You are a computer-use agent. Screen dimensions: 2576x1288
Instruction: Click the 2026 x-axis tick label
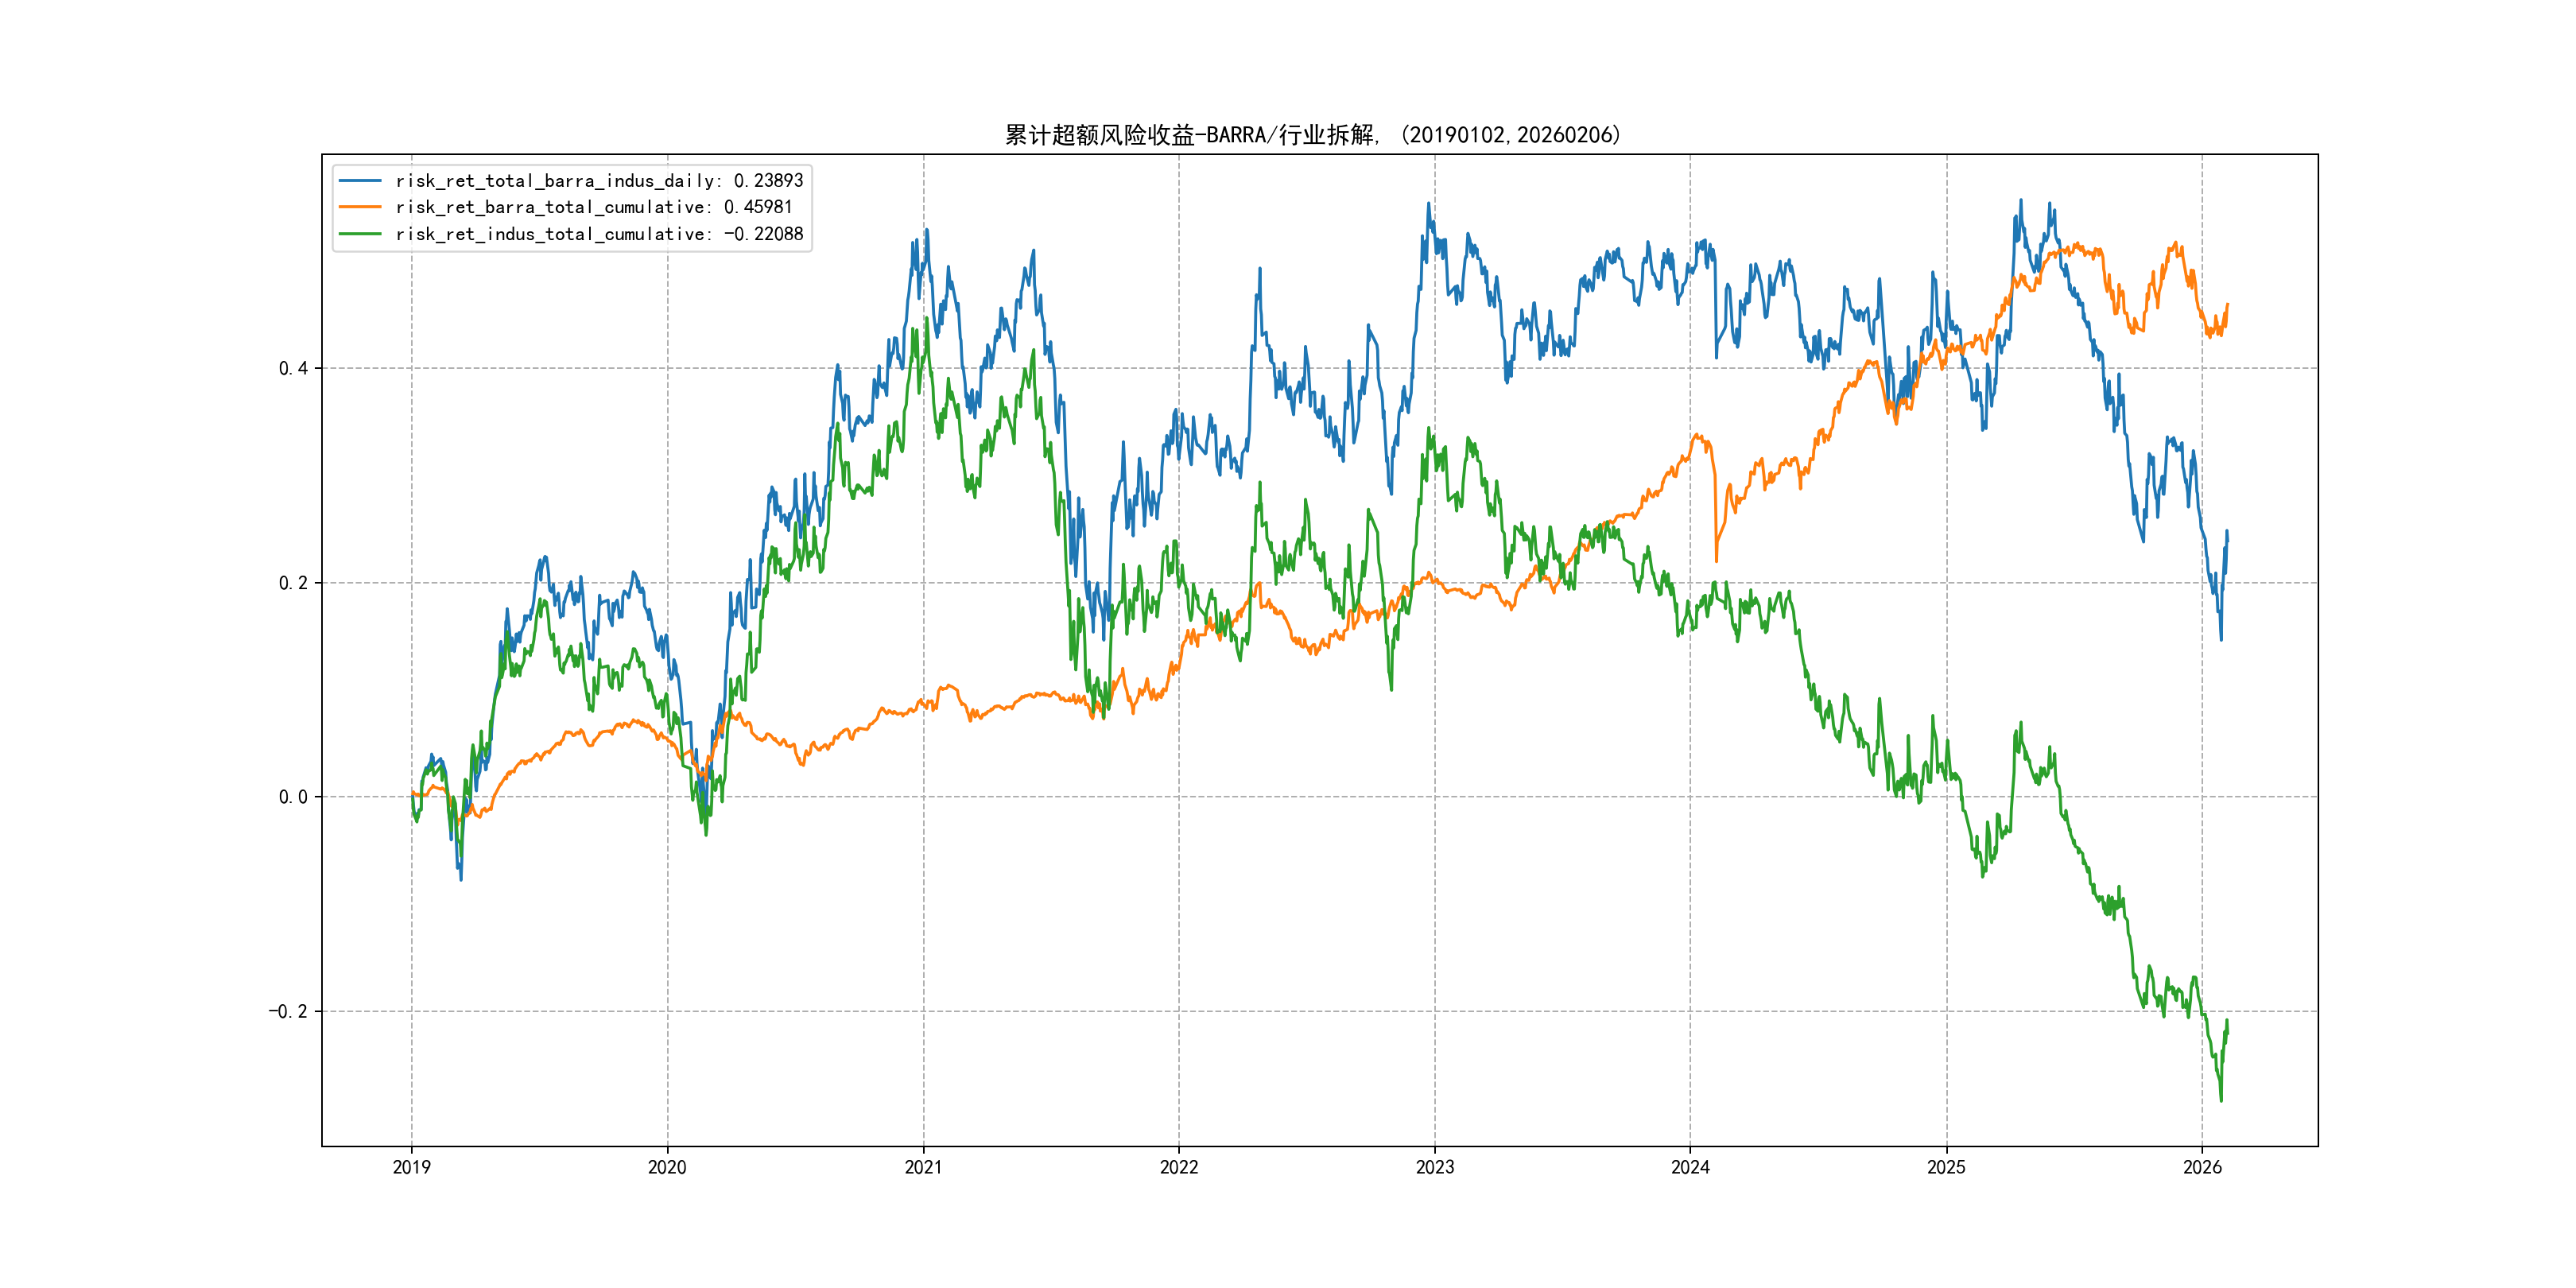[2202, 1168]
